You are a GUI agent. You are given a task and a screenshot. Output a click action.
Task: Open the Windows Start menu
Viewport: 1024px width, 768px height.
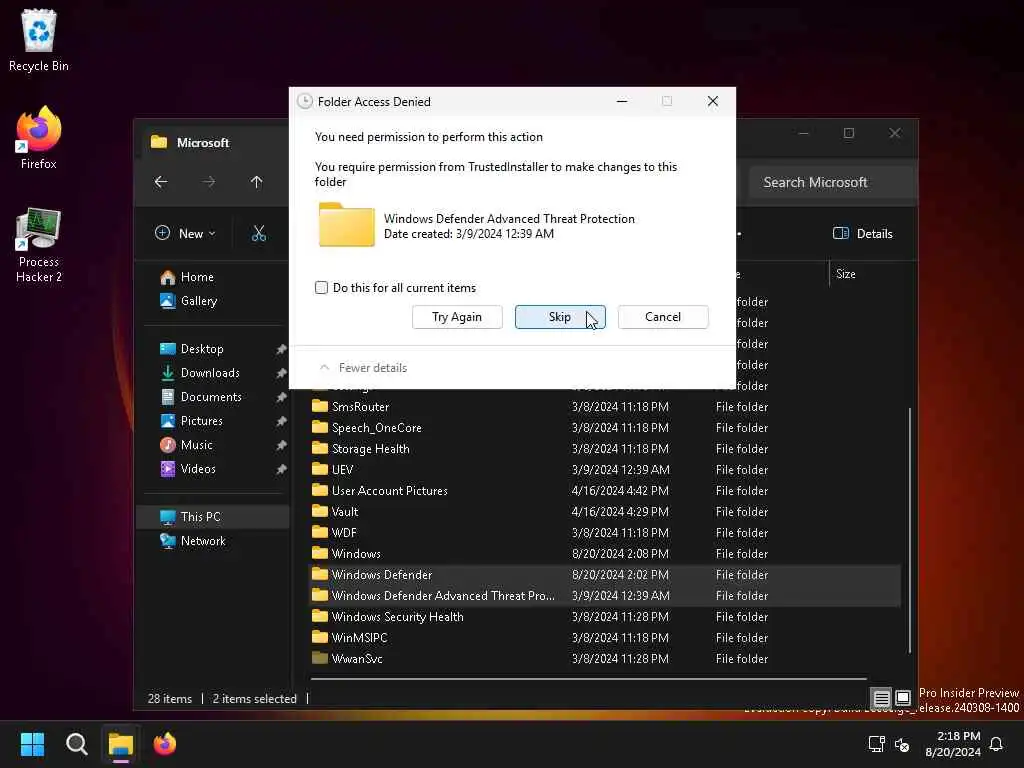pos(32,744)
